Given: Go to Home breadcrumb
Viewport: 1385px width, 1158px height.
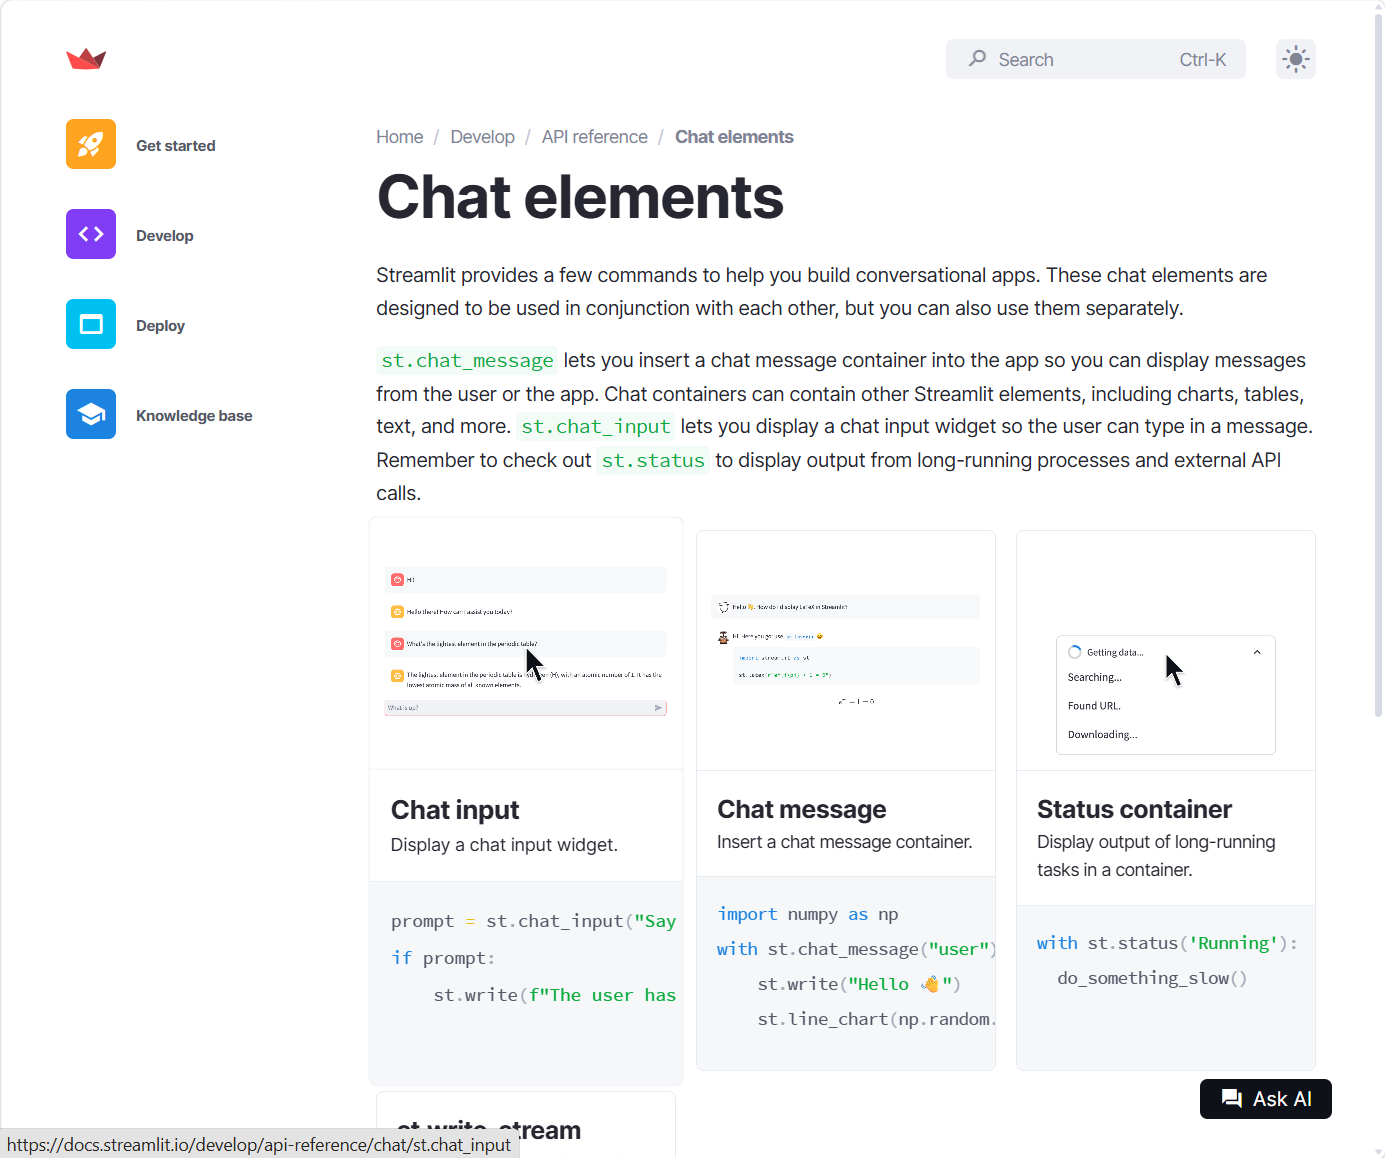Looking at the screenshot, I should [400, 137].
